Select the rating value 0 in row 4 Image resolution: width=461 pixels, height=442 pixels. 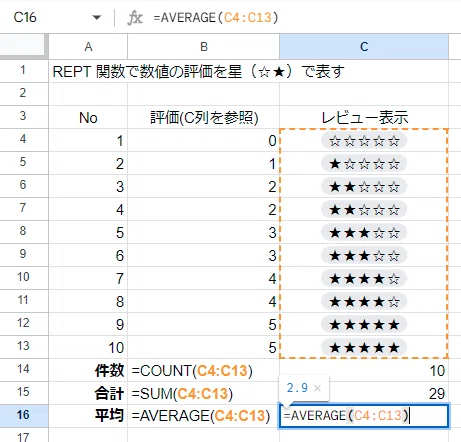[204, 141]
